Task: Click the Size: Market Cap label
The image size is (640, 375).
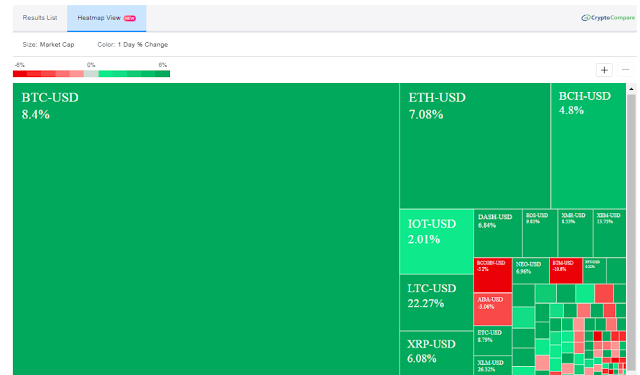Action: click(49, 44)
